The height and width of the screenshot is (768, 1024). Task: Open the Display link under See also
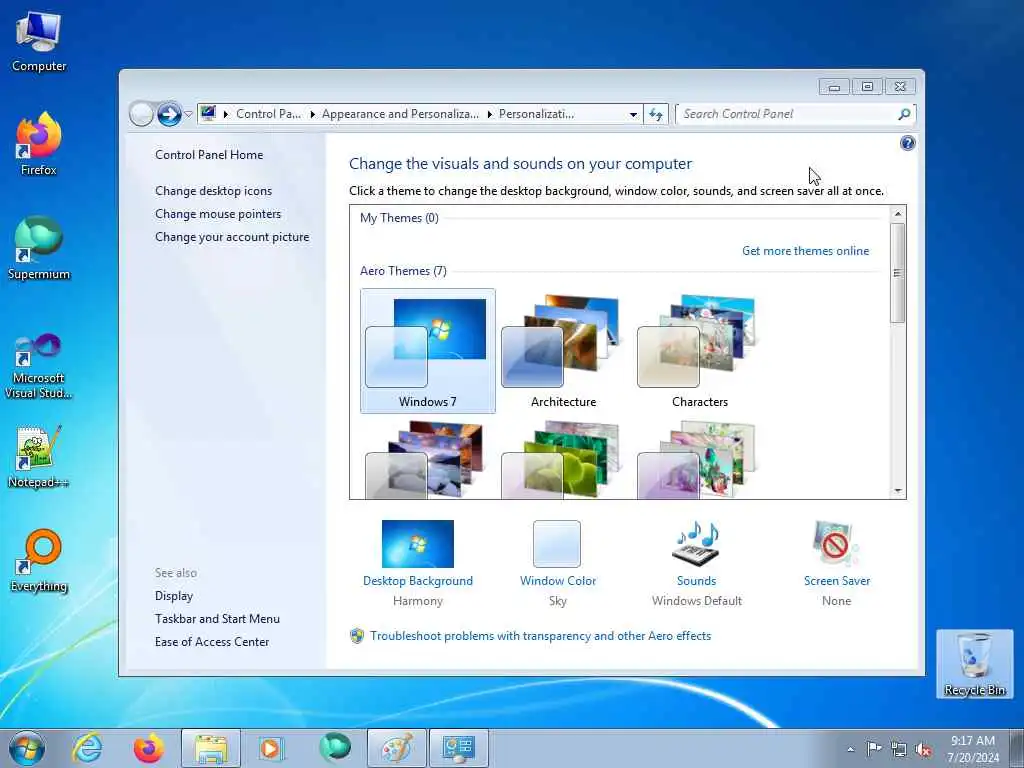tap(174, 596)
